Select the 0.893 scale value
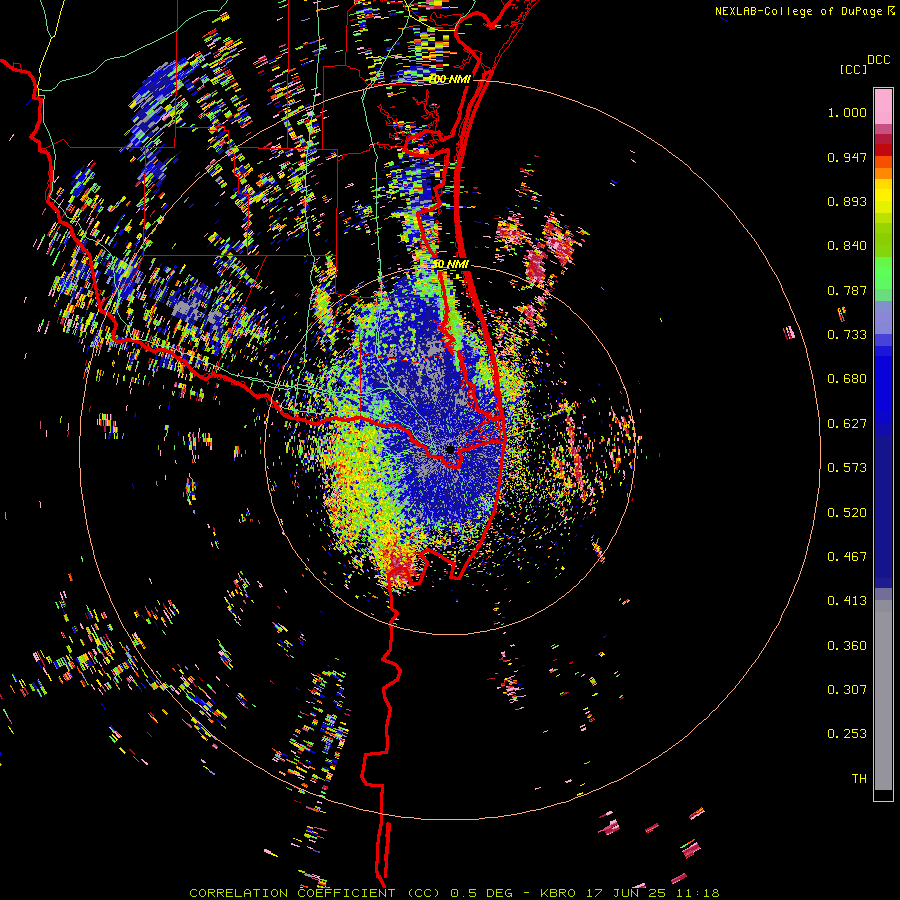900x900 pixels. click(847, 201)
